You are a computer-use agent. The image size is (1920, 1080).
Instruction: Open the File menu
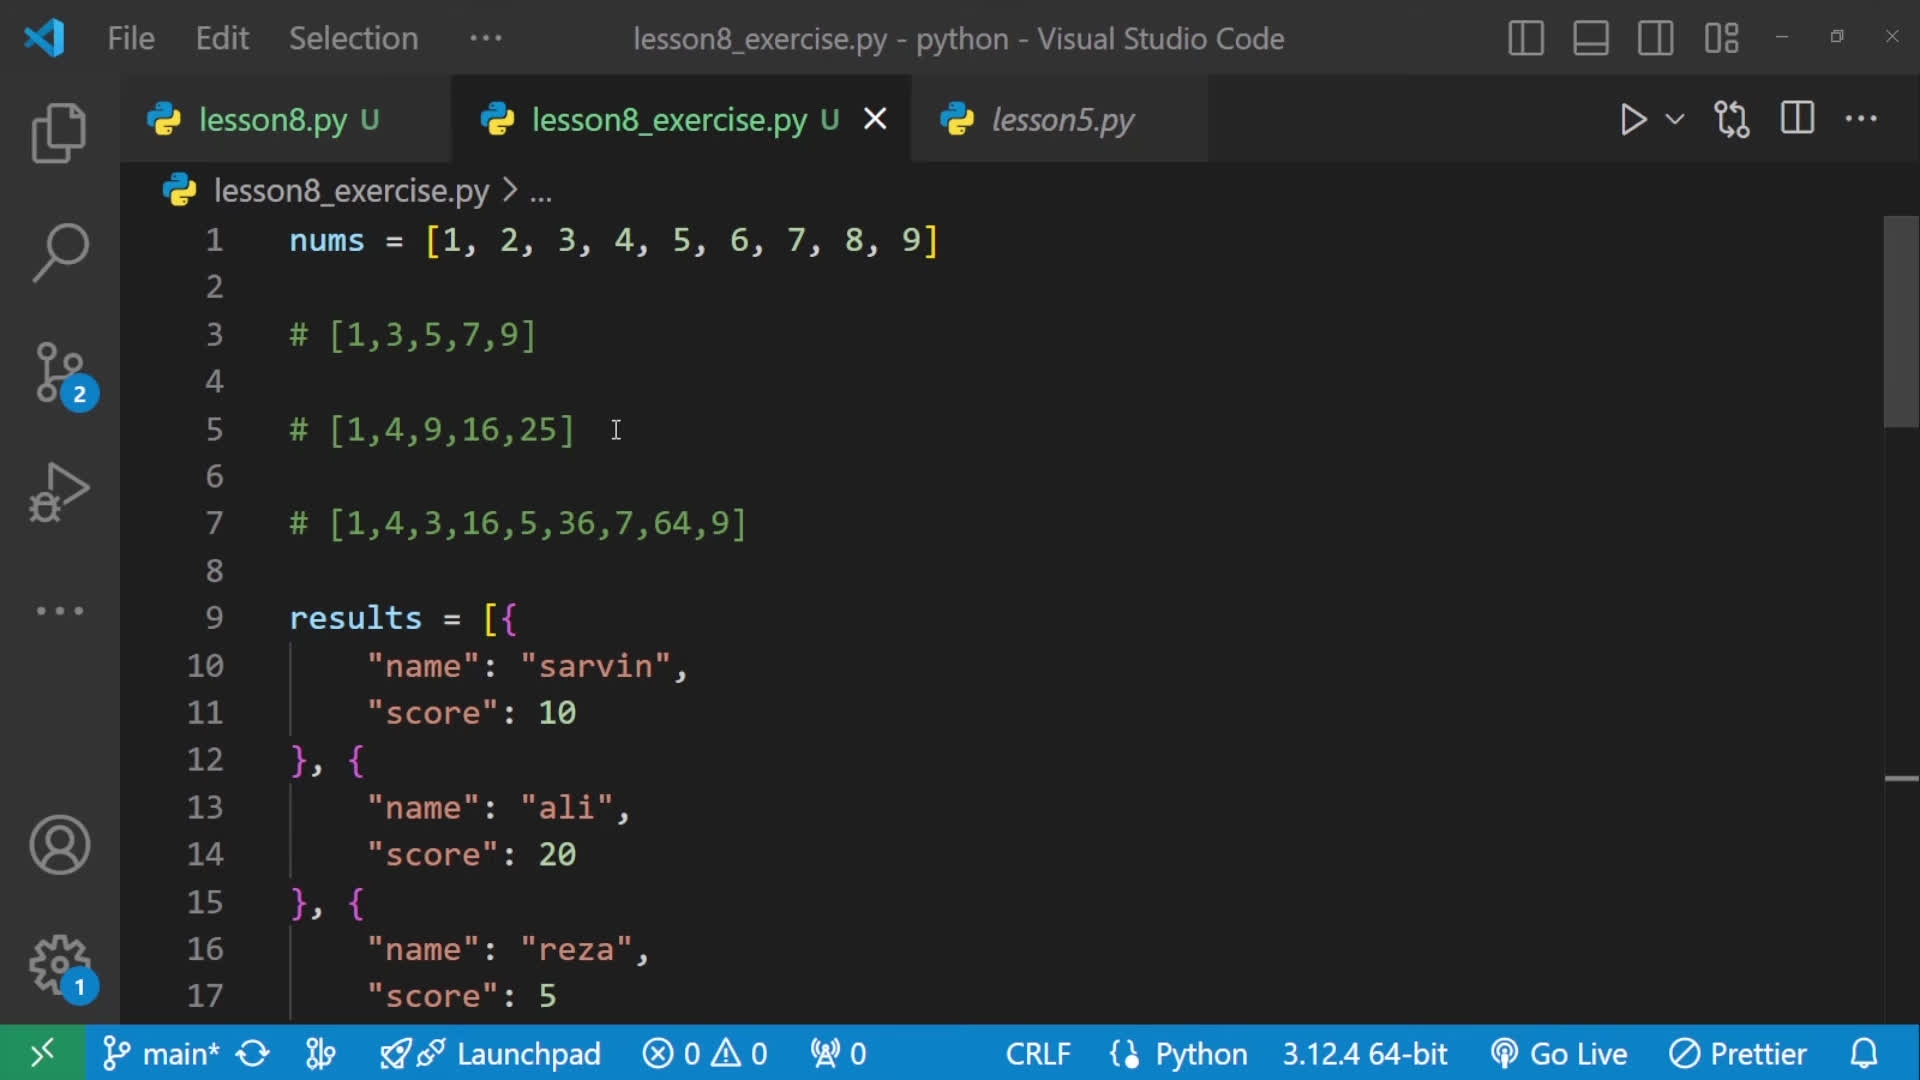click(x=131, y=39)
